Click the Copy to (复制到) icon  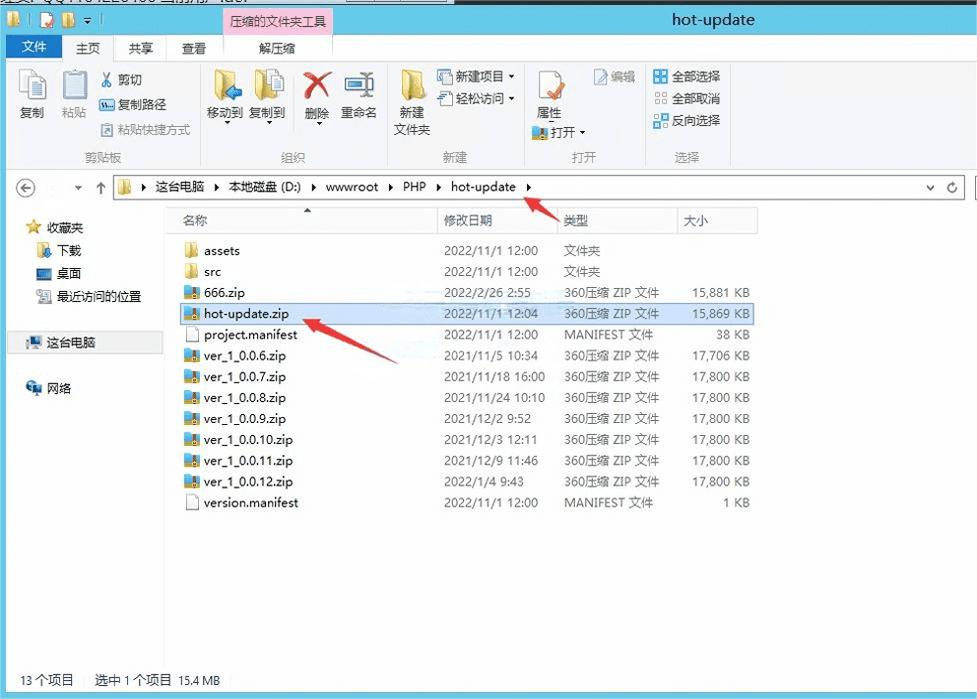[268, 85]
